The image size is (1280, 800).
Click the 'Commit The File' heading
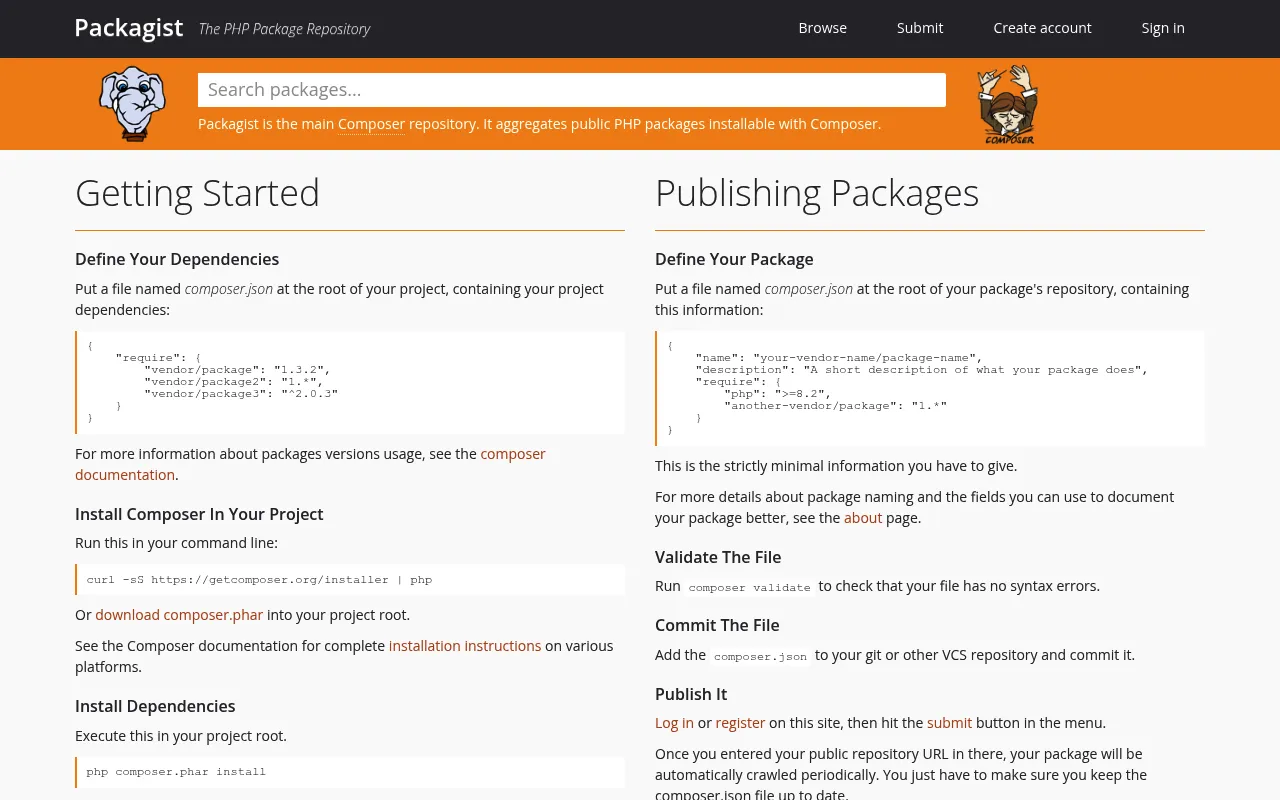[x=717, y=625]
